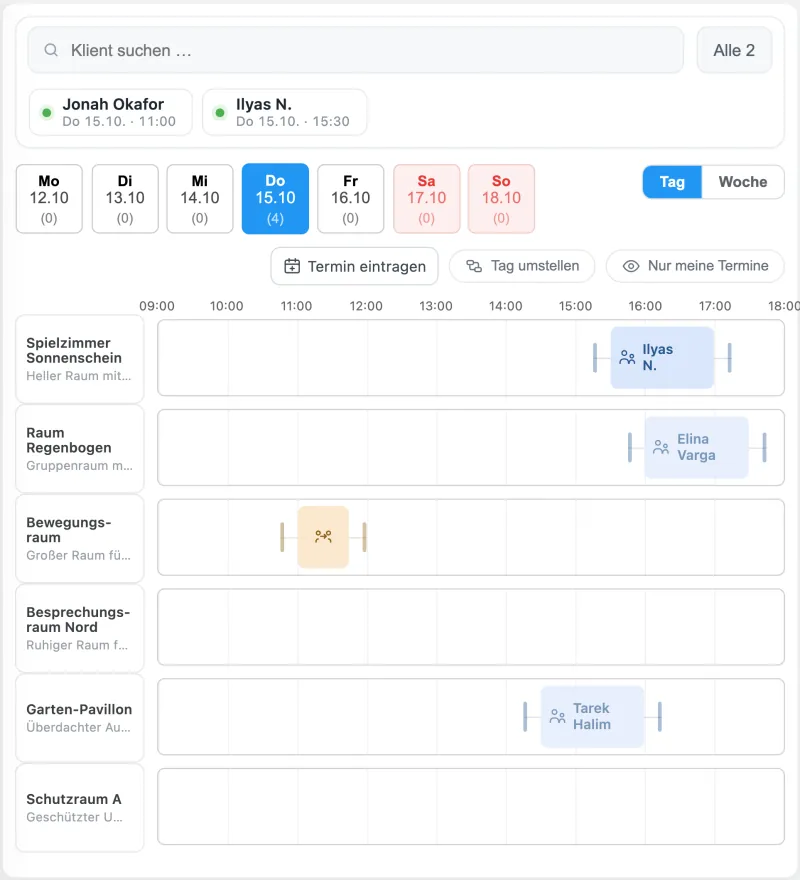Select the Bewegungsraum room card
800x880 pixels.
coord(80,538)
